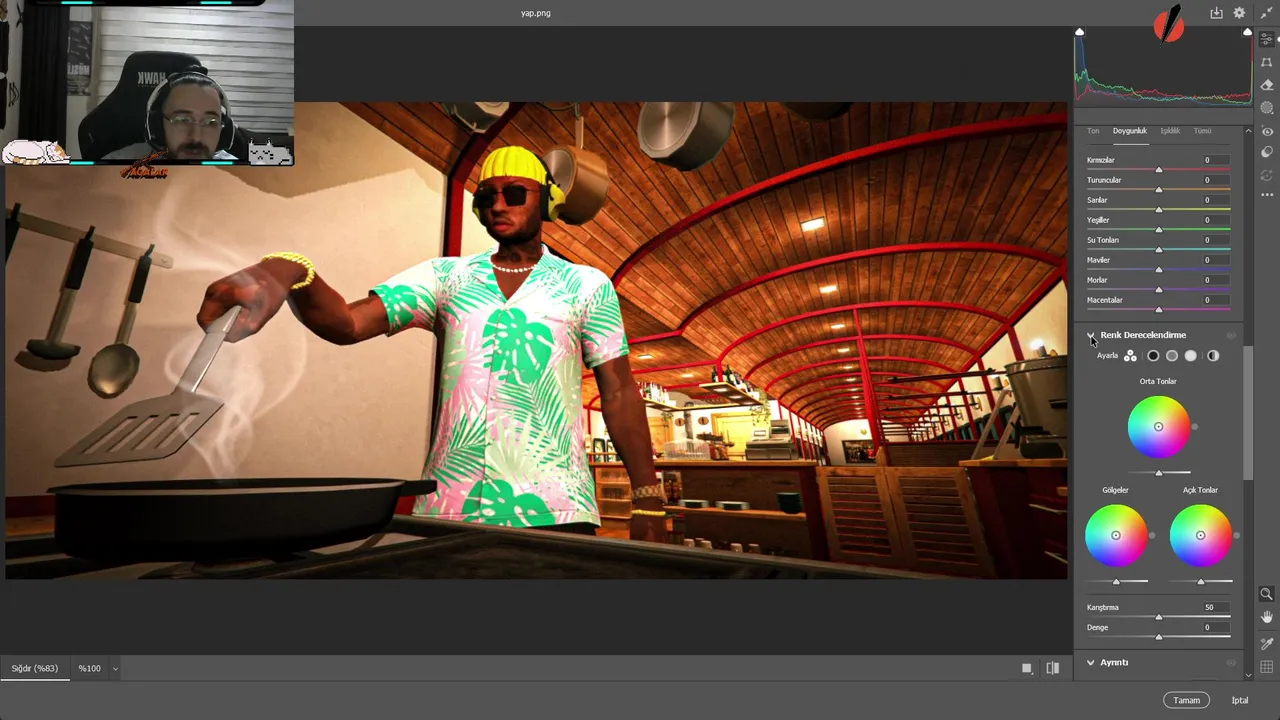Show Global color wheel view
The height and width of the screenshot is (720, 1280).
[1213, 356]
